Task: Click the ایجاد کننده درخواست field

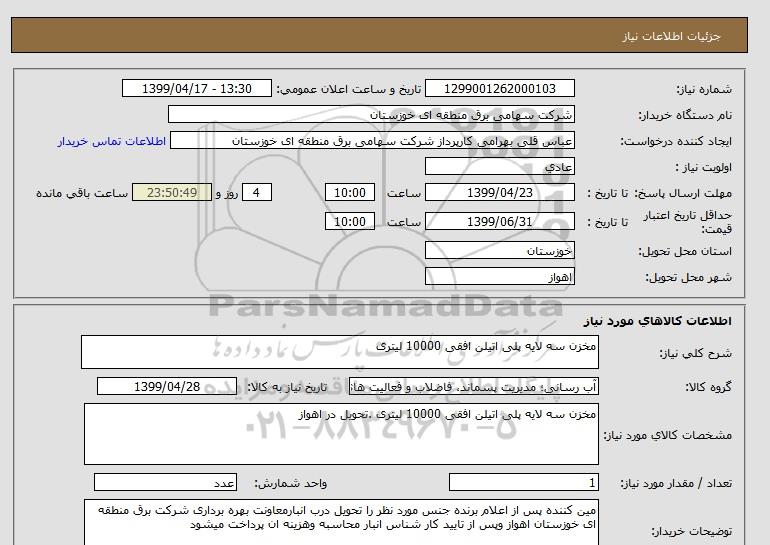Action: [x=387, y=141]
